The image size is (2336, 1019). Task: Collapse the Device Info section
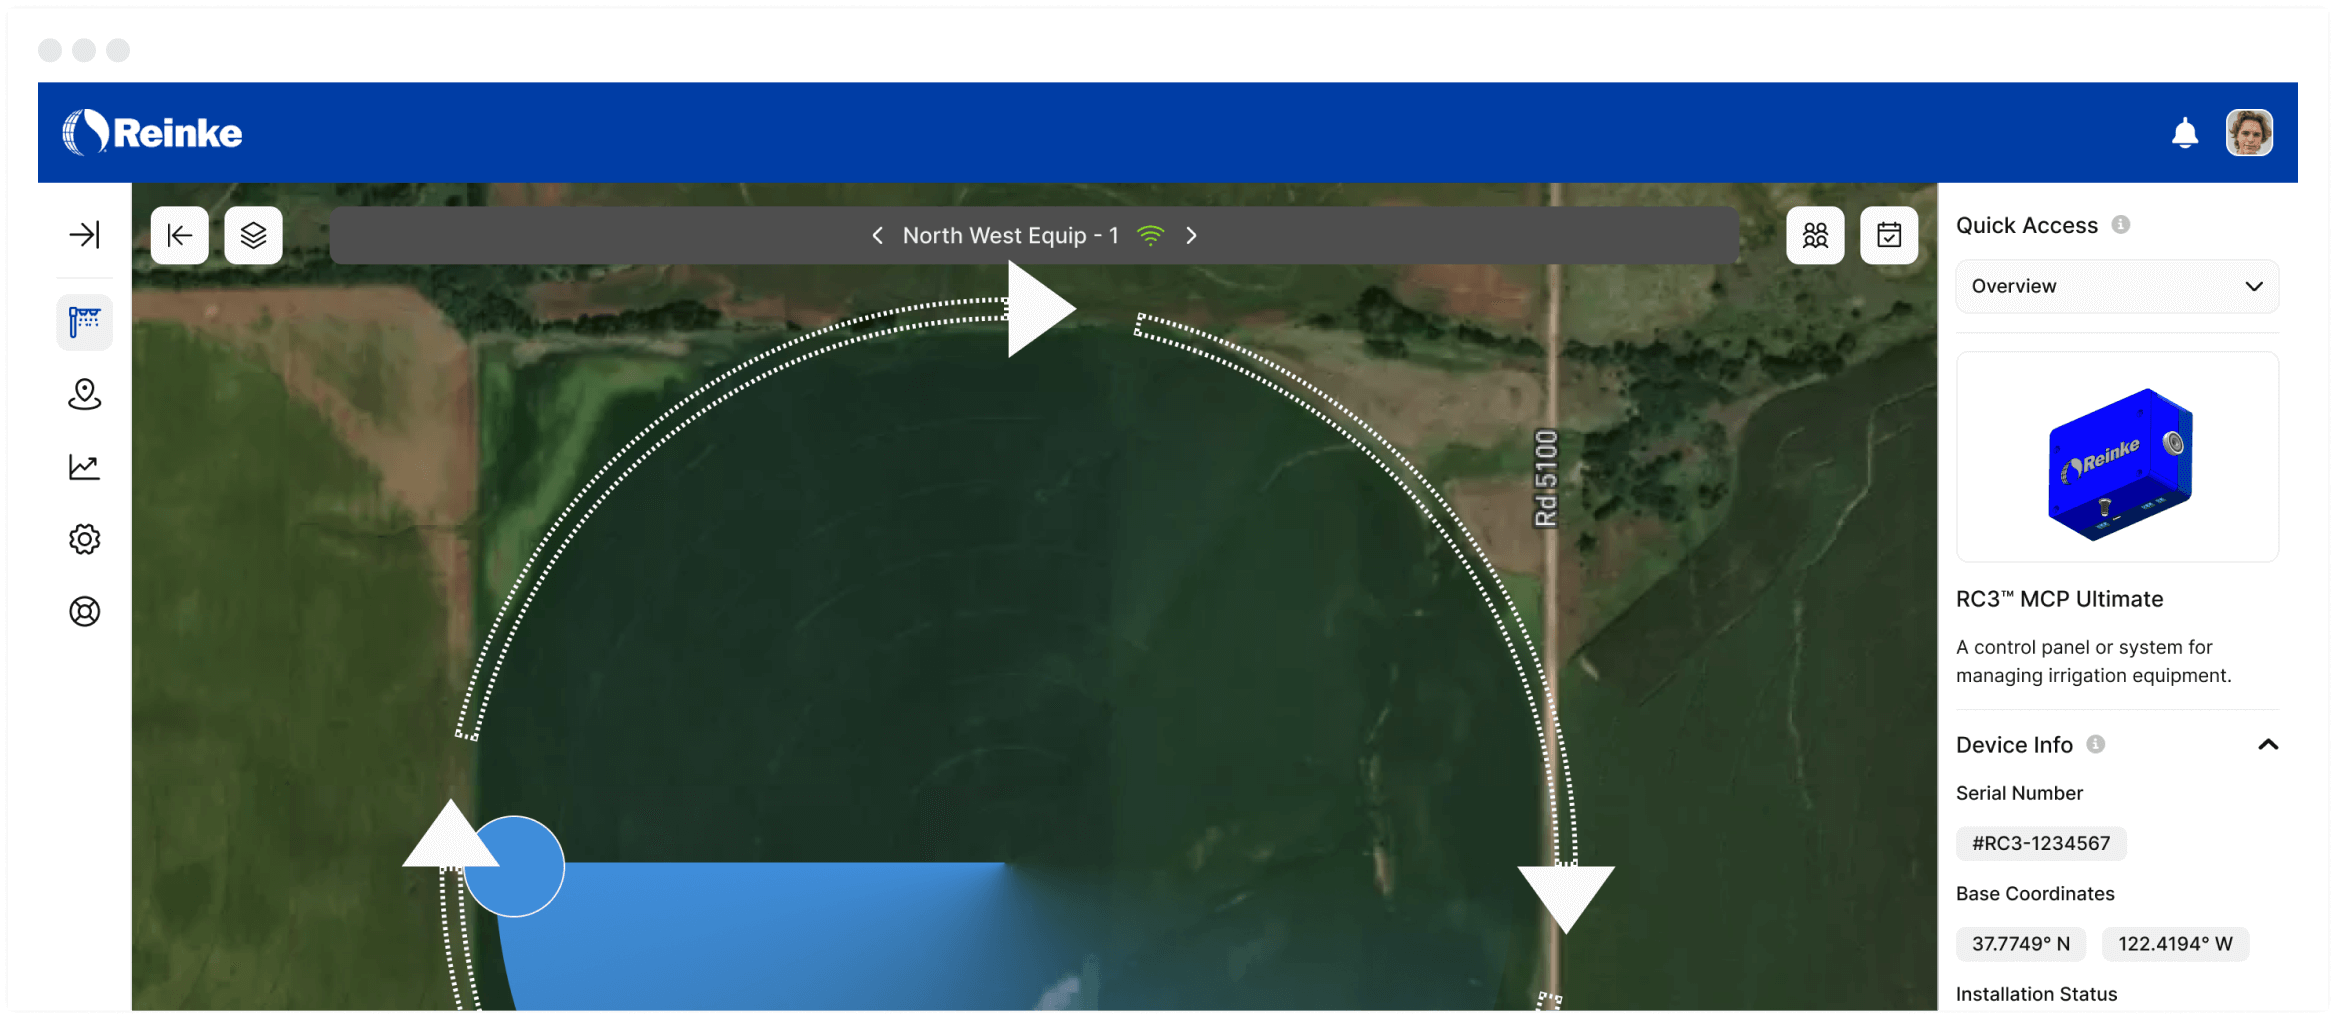(2268, 744)
